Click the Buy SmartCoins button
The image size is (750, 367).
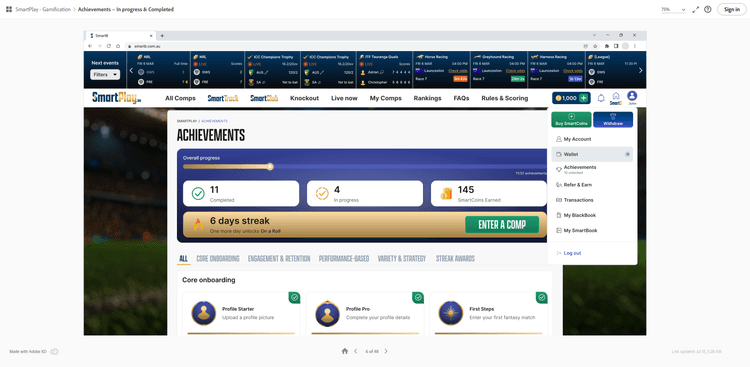pyautogui.click(x=571, y=120)
